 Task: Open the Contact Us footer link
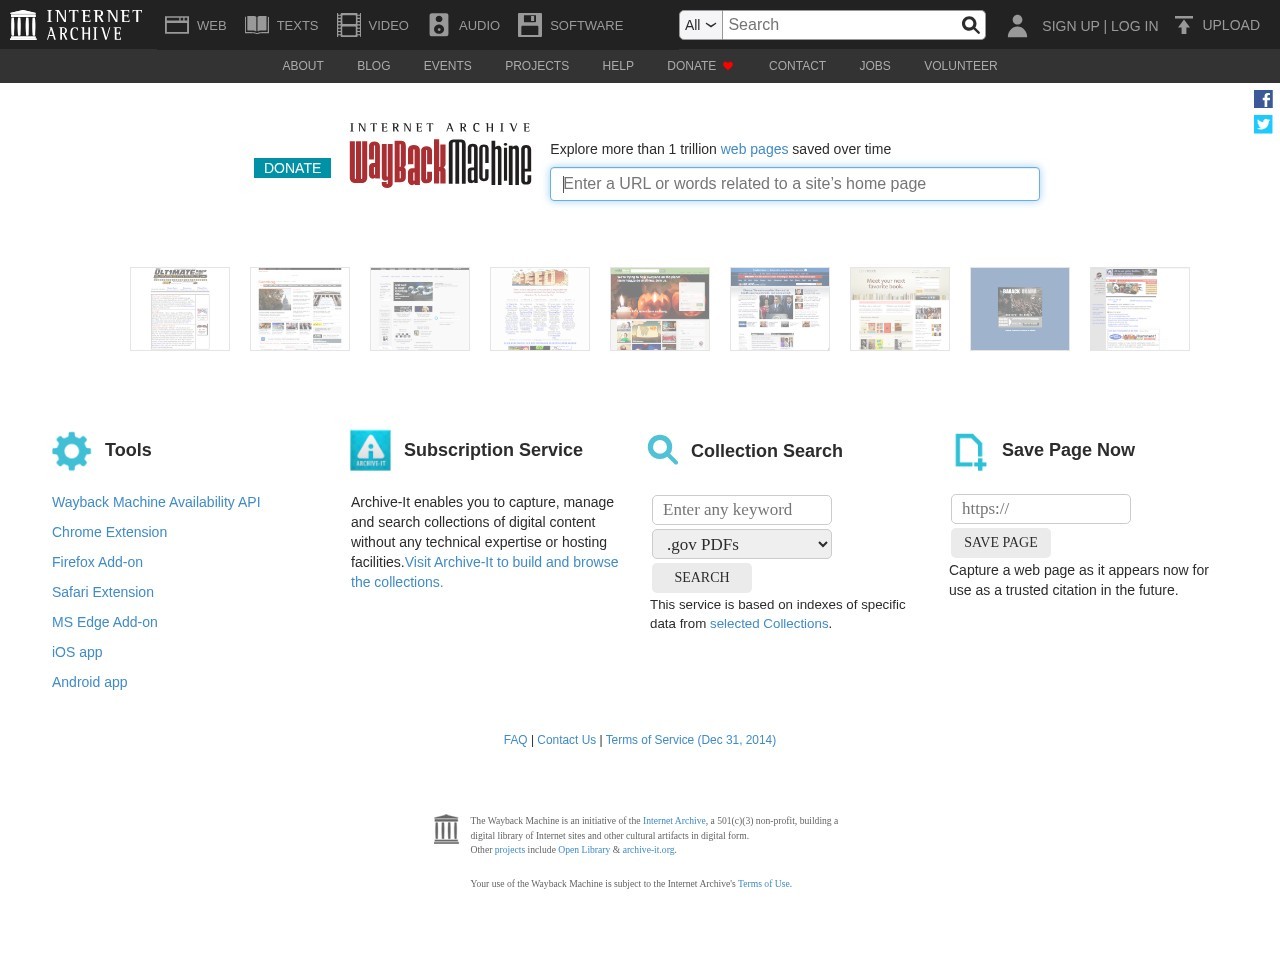click(566, 740)
